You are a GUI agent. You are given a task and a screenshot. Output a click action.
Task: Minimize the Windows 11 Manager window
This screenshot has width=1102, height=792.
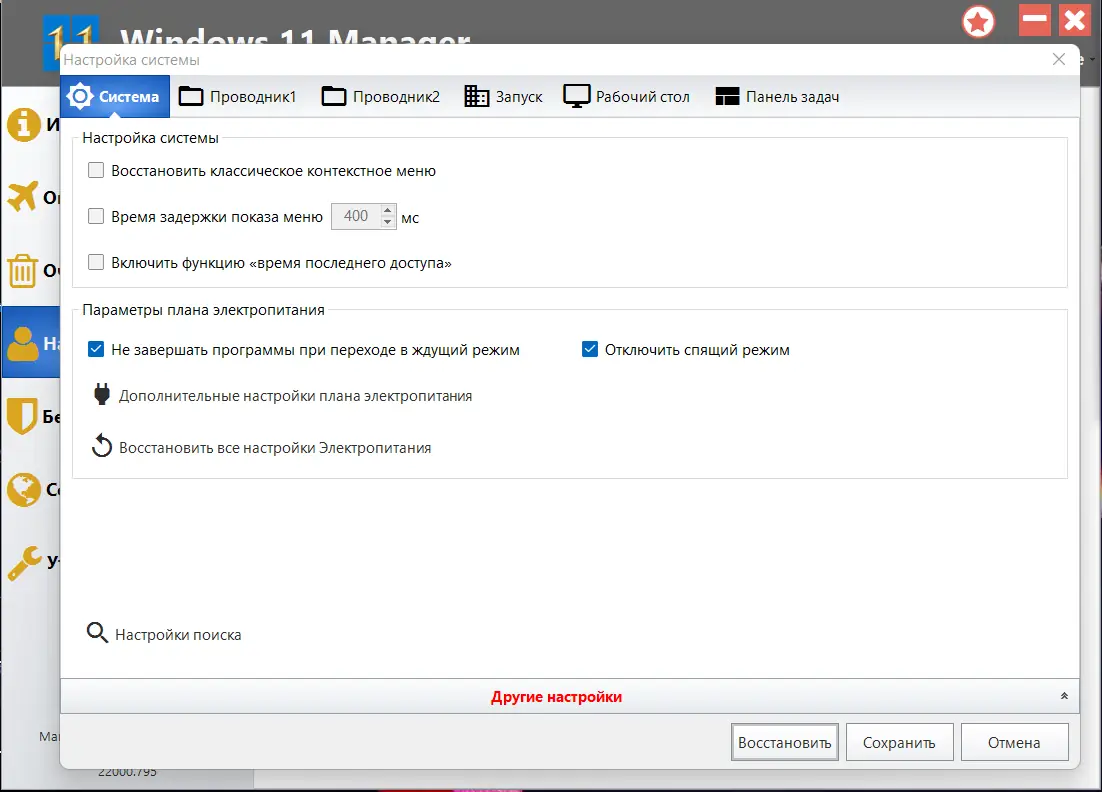(x=1035, y=20)
